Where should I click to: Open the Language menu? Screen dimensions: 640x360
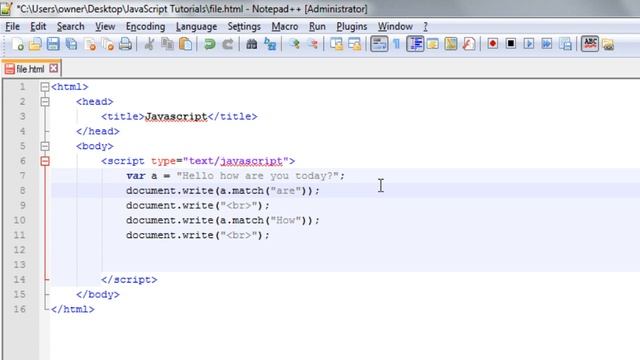(196, 27)
